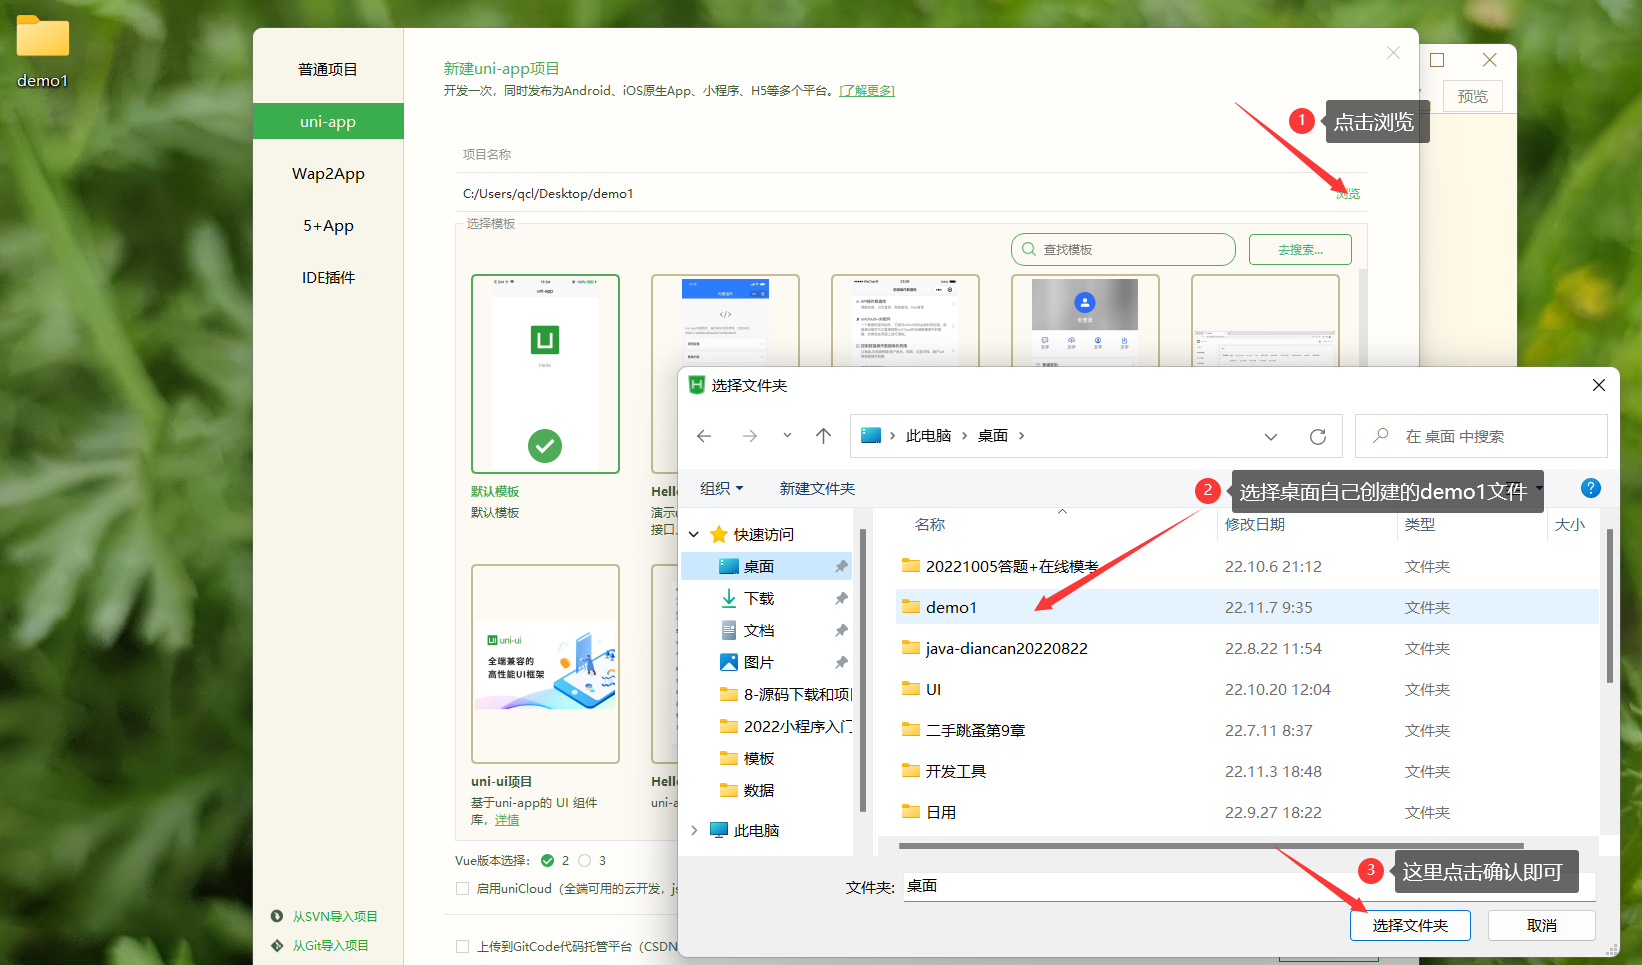Click the folder icon of java-diancan20220822
The height and width of the screenshot is (965, 1642).
tap(910, 648)
